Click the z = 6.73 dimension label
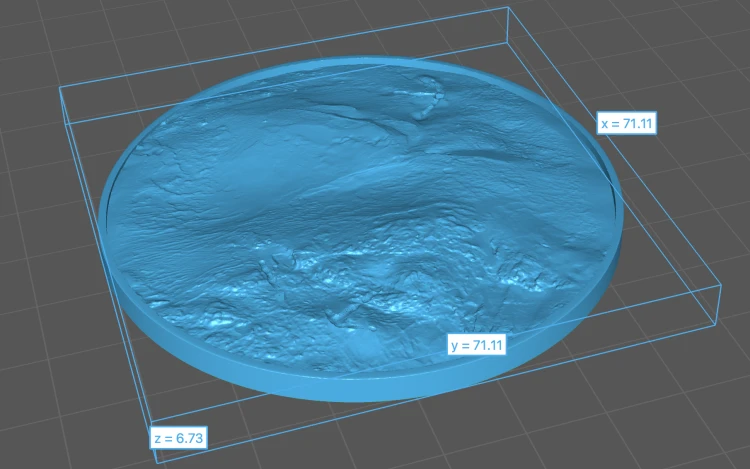This screenshot has height=469, width=750. point(178,438)
